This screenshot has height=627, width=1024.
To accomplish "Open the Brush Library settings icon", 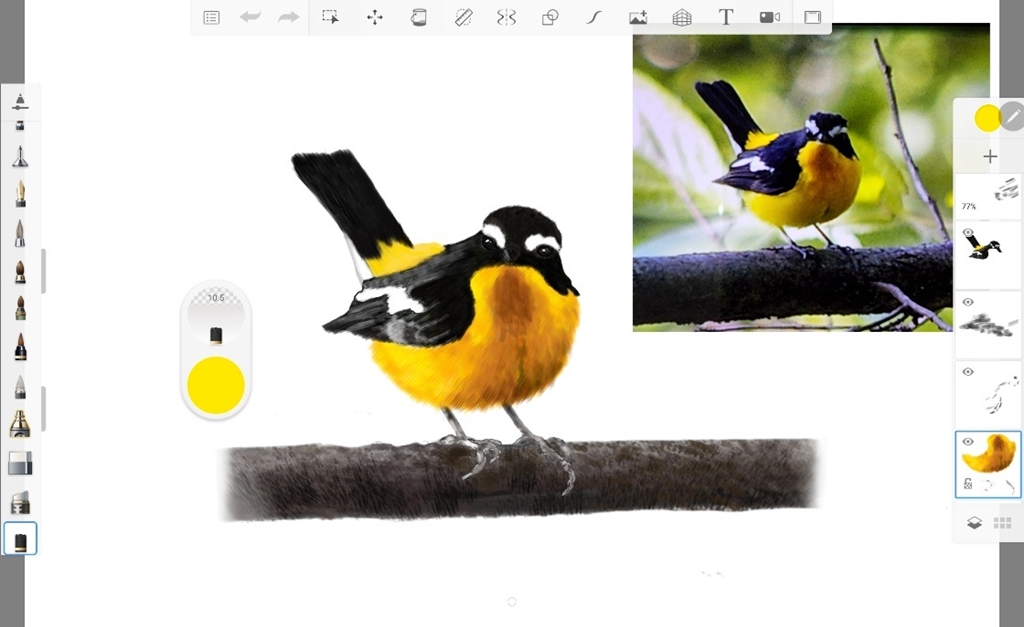I will 20,102.
